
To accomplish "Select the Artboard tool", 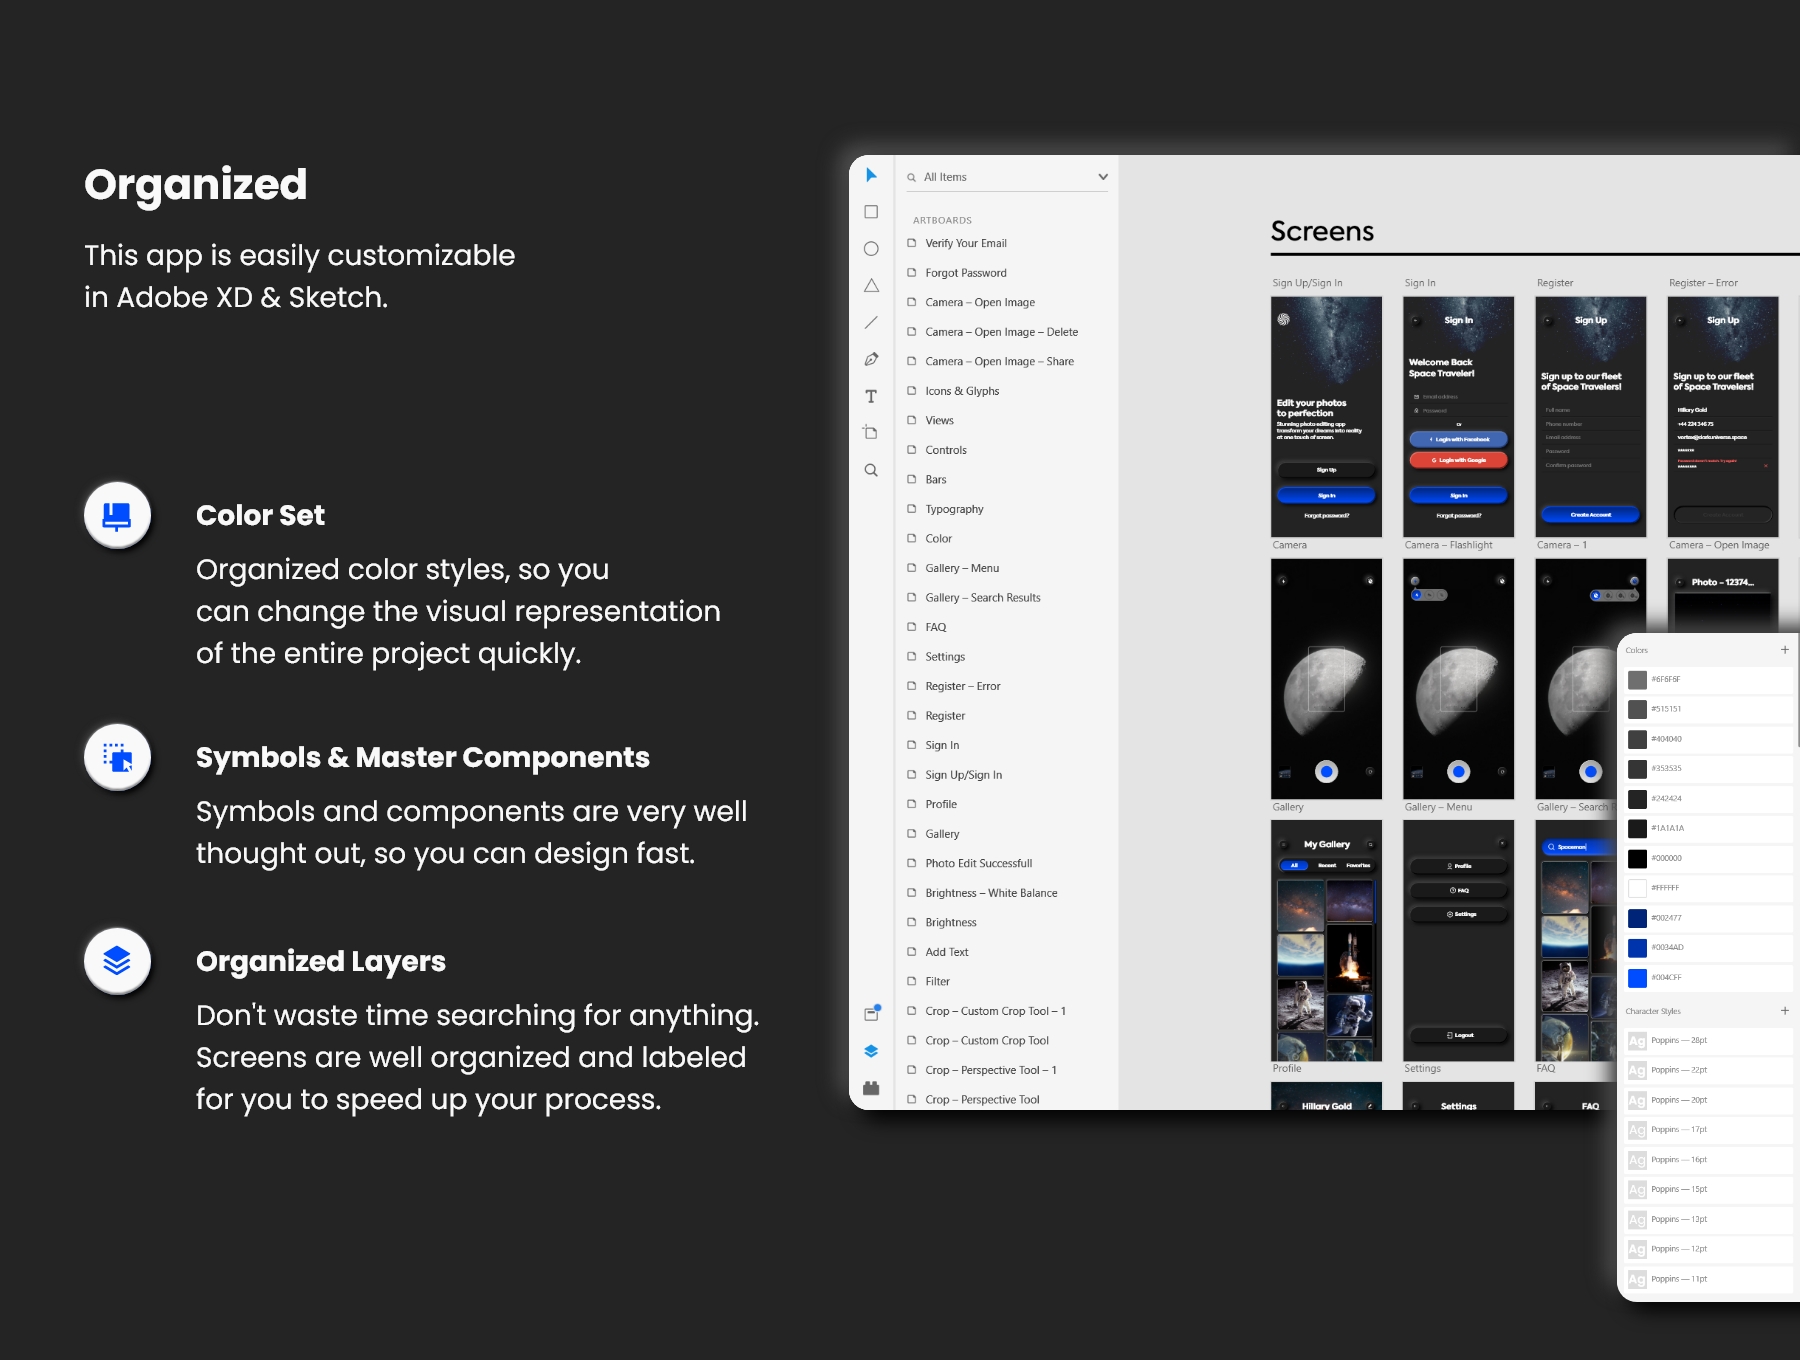I will 871,433.
